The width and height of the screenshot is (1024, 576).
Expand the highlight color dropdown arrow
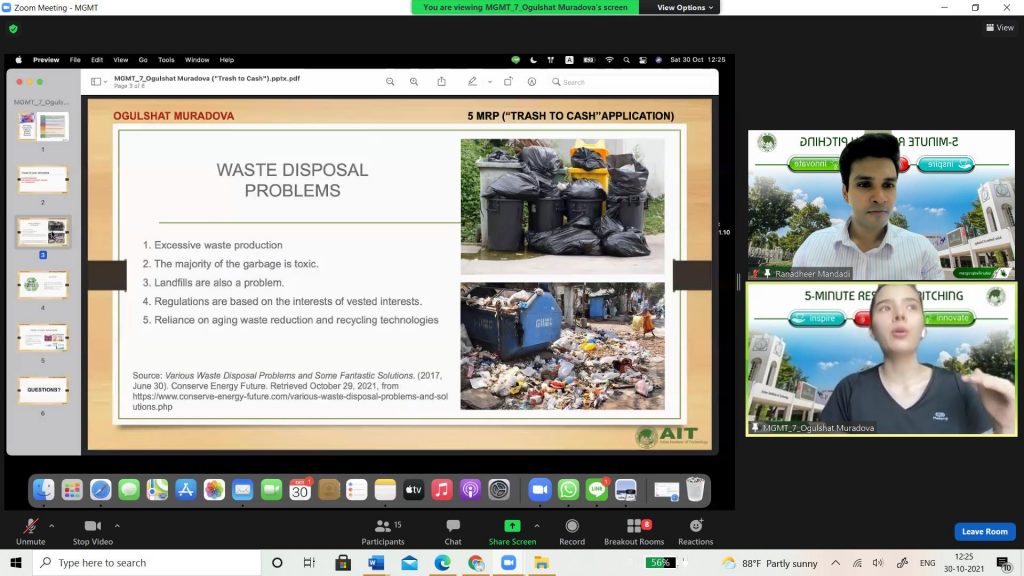click(x=489, y=82)
